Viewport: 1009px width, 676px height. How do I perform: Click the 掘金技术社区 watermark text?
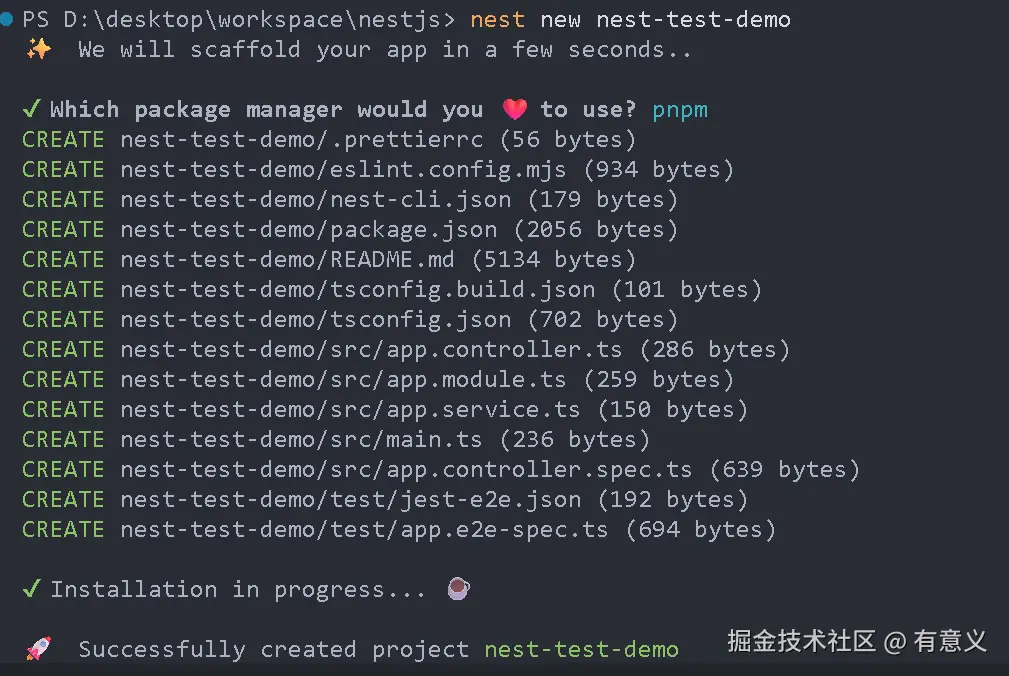[x=801, y=641]
